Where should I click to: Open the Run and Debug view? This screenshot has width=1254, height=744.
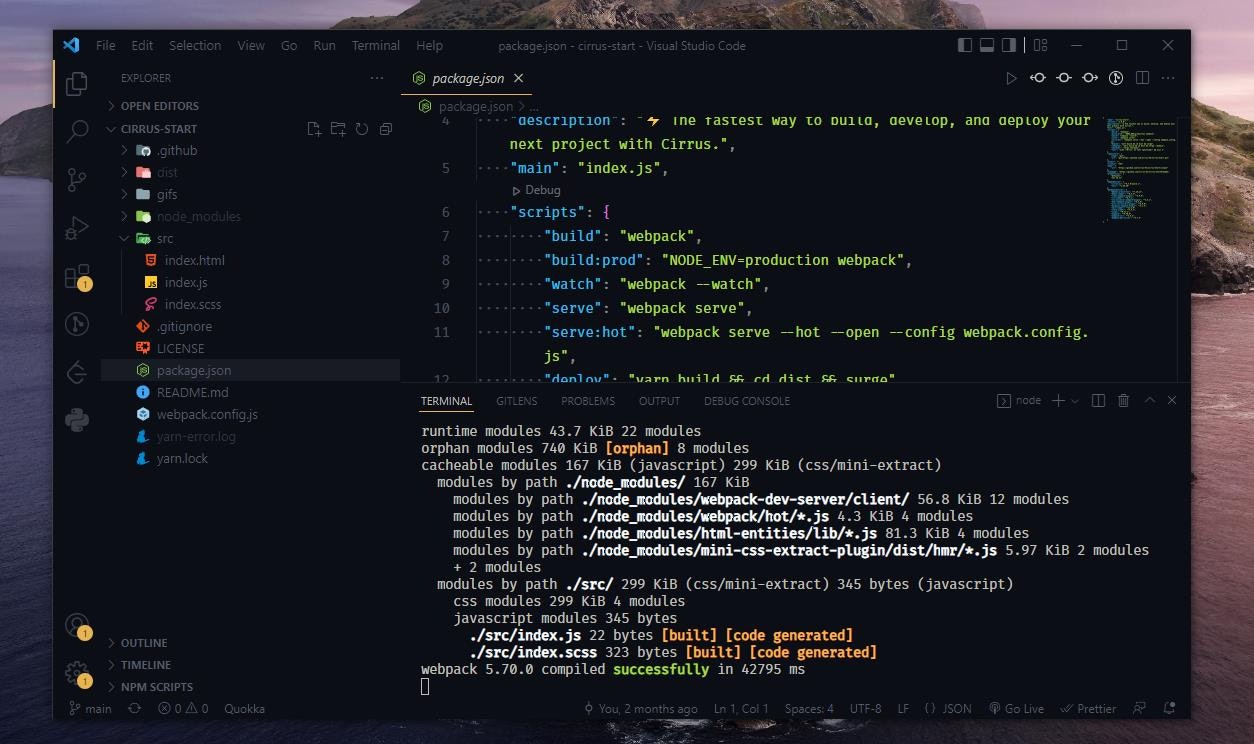point(77,228)
